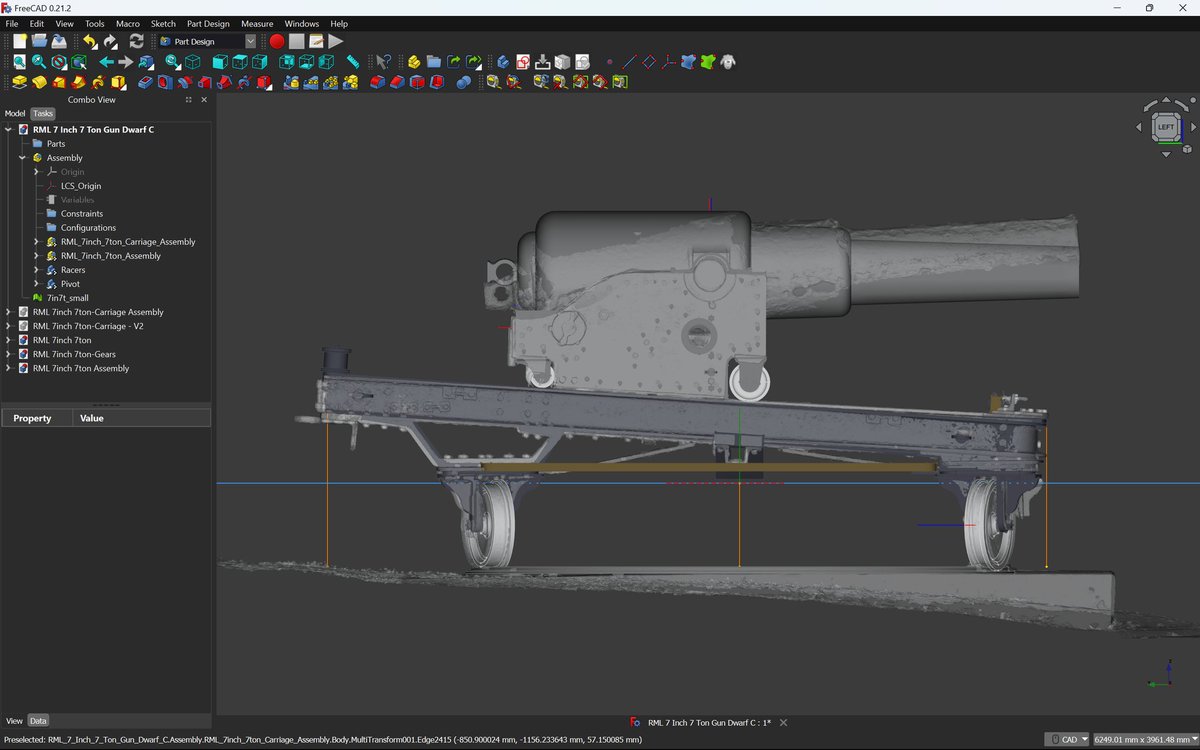Expand the Pivot node in the tree
Image resolution: width=1200 pixels, height=750 pixels.
[x=36, y=284]
